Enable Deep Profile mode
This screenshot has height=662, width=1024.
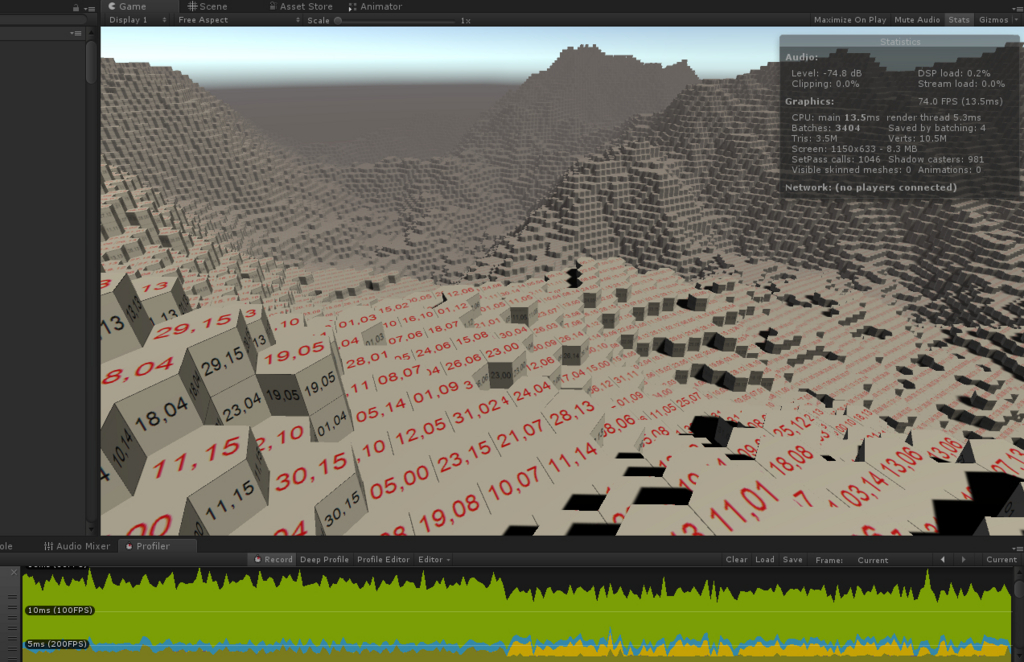point(325,560)
